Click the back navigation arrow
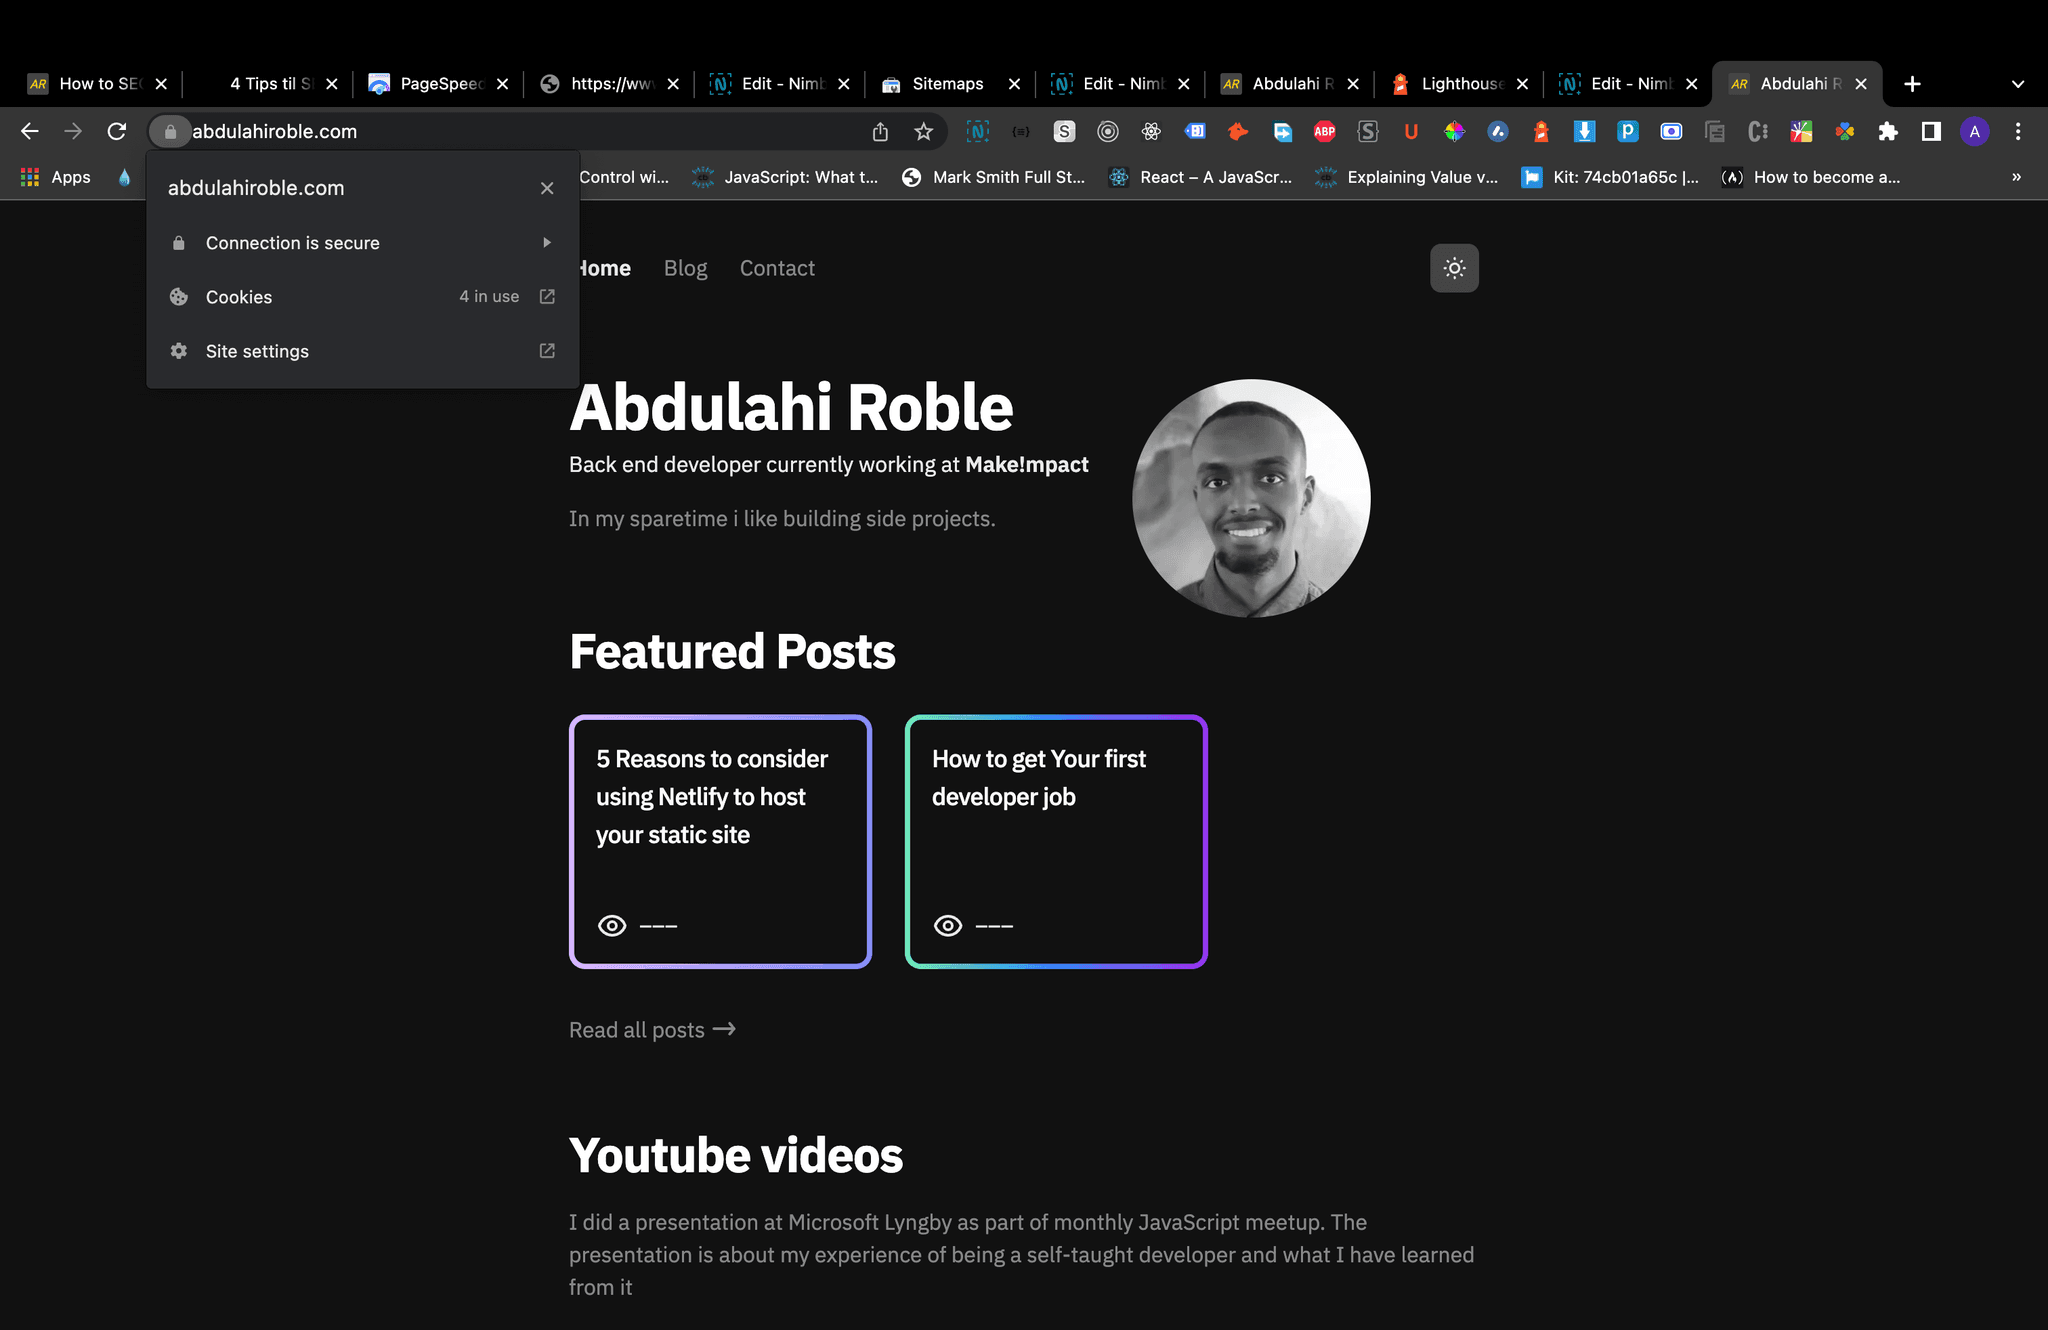This screenshot has height=1330, width=2048. point(30,131)
